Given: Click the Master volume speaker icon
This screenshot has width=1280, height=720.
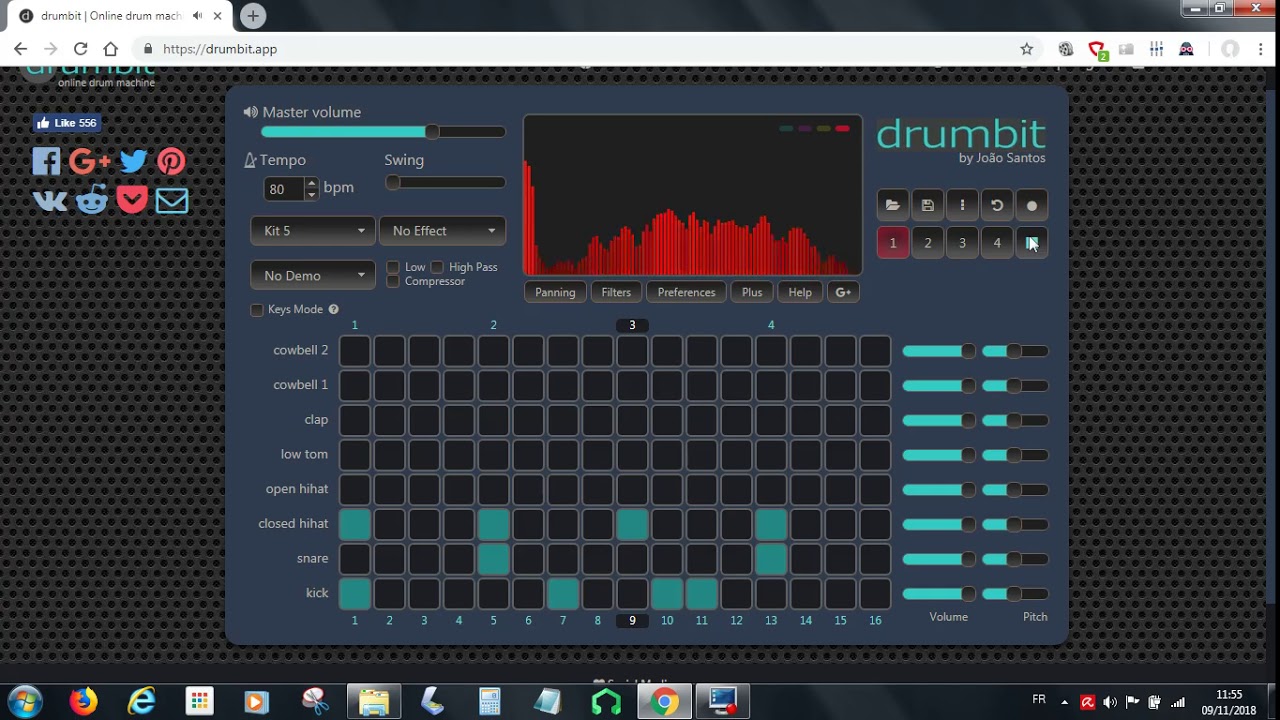Looking at the screenshot, I should (250, 112).
